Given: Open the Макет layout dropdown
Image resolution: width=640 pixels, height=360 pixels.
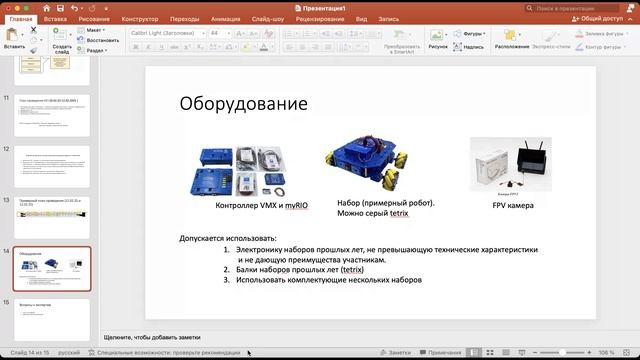Looking at the screenshot, I should pos(91,30).
